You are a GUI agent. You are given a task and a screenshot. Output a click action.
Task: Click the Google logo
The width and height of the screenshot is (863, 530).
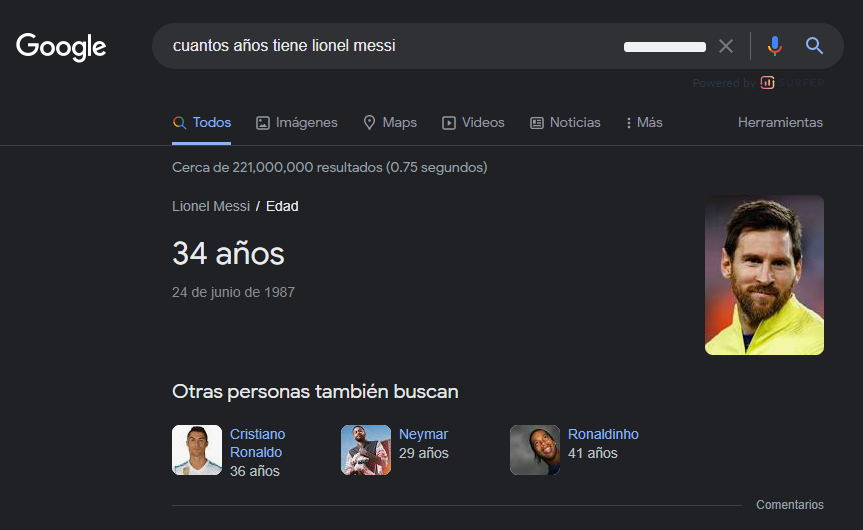pyautogui.click(x=61, y=47)
